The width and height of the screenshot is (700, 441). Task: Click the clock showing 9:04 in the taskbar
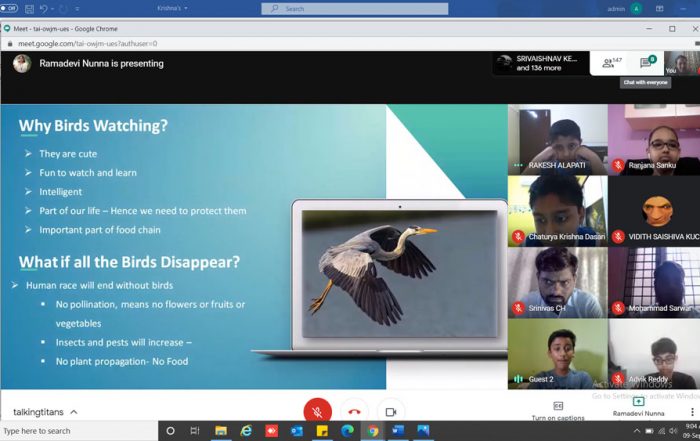691,430
